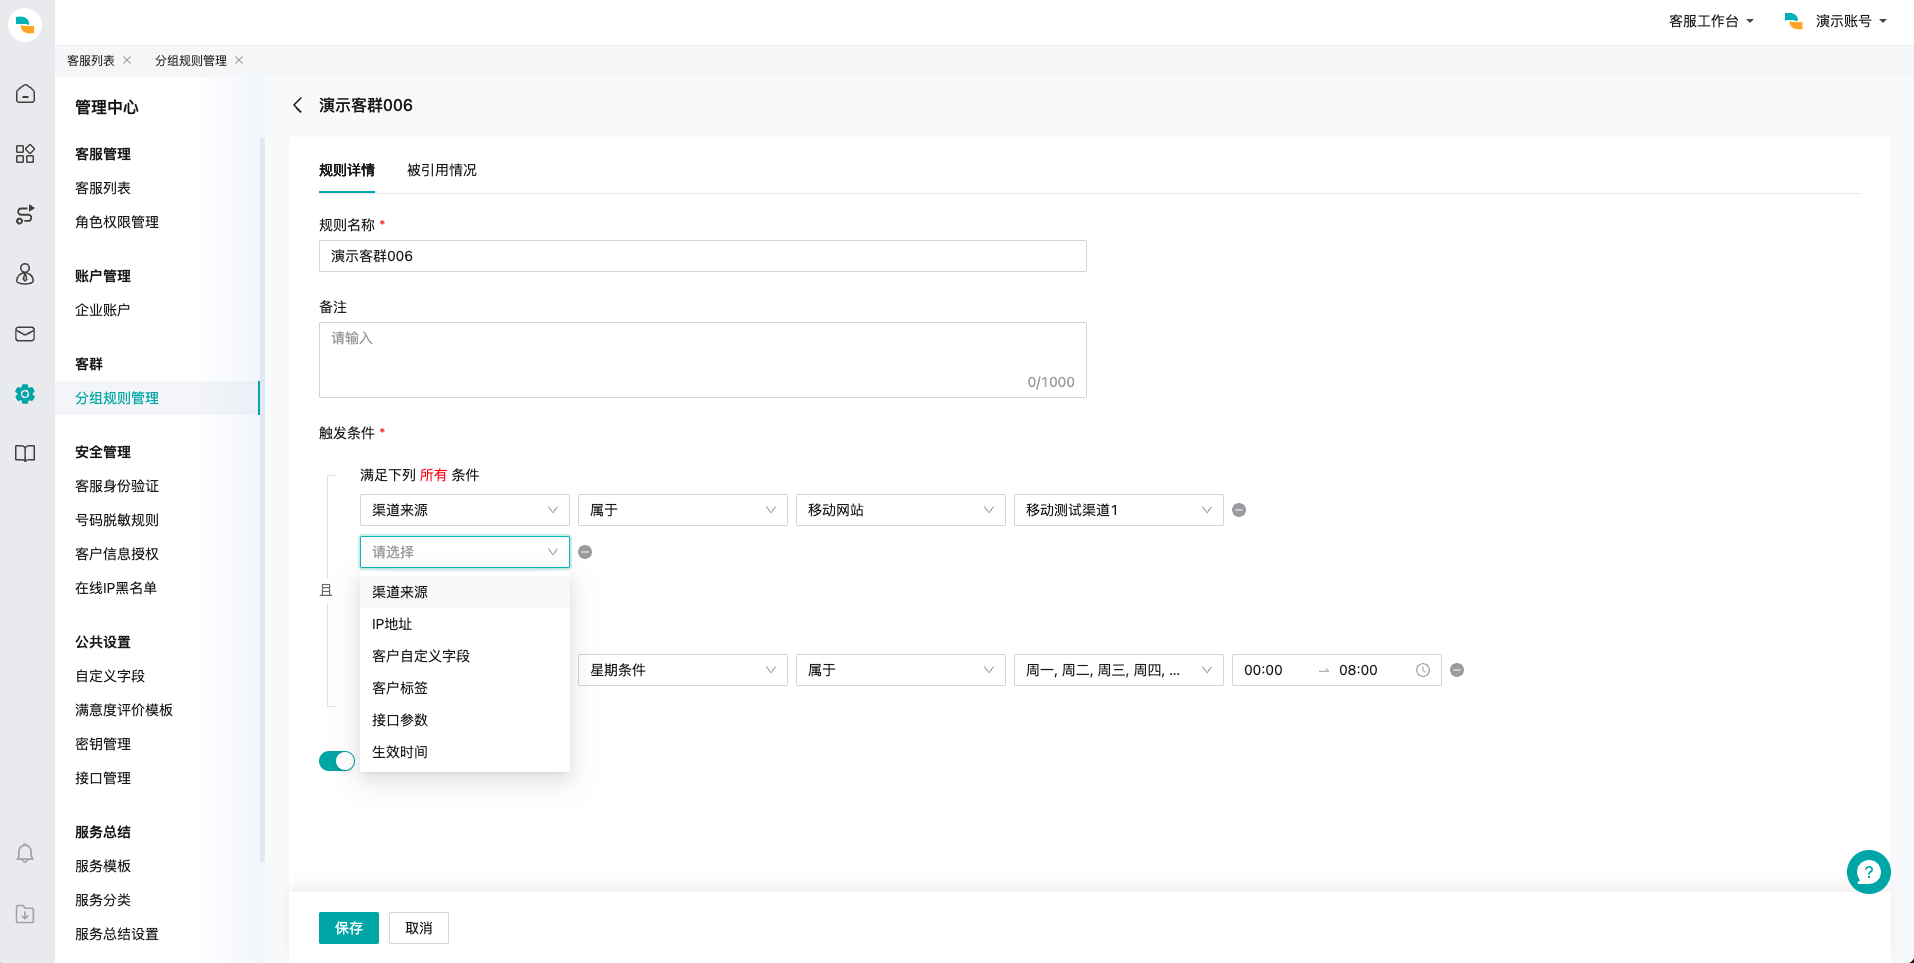Open the notification bell icon

pos(25,853)
